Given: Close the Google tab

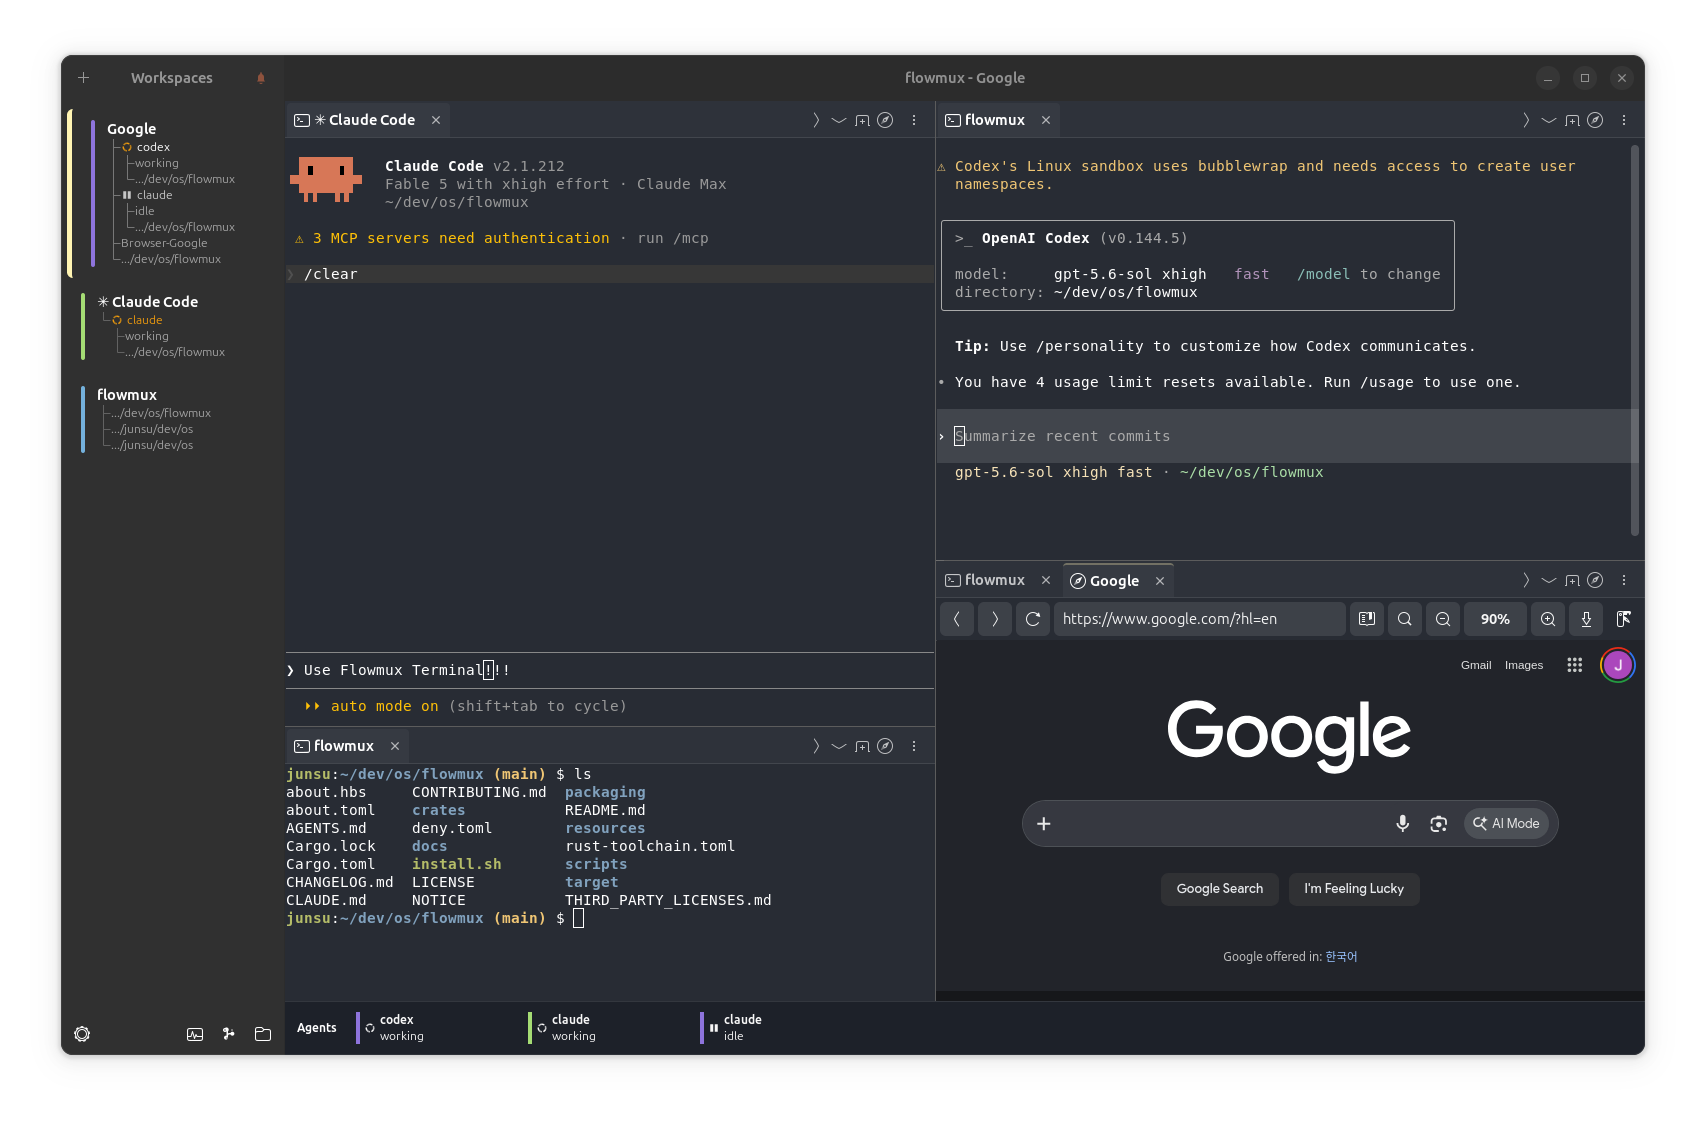Looking at the screenshot, I should tap(1160, 581).
